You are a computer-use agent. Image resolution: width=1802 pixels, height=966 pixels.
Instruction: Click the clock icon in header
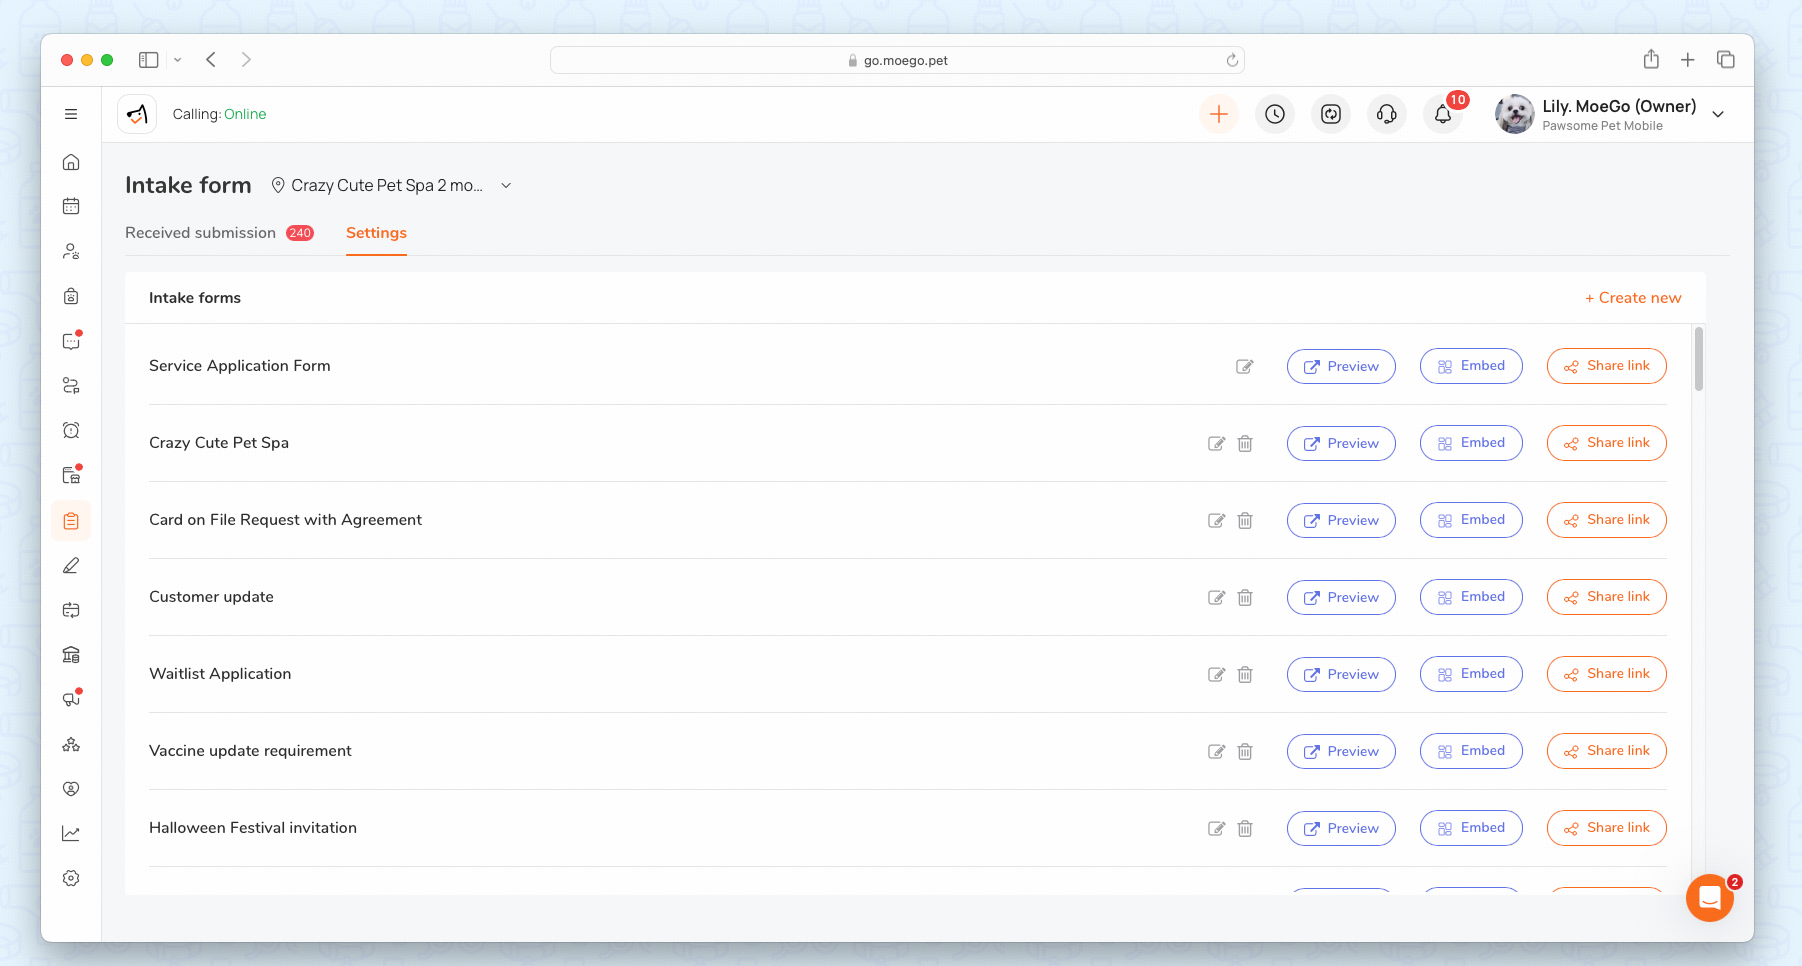(1274, 114)
